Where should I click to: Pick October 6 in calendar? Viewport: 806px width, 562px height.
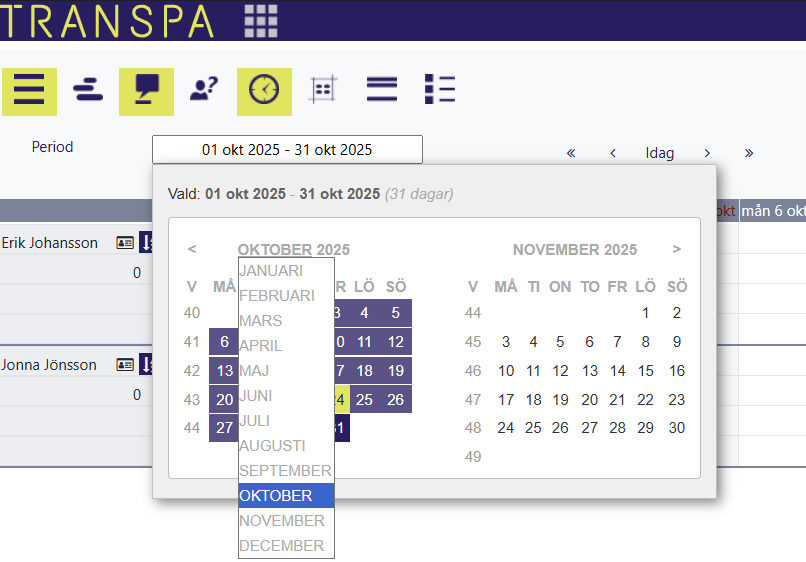[x=224, y=342]
